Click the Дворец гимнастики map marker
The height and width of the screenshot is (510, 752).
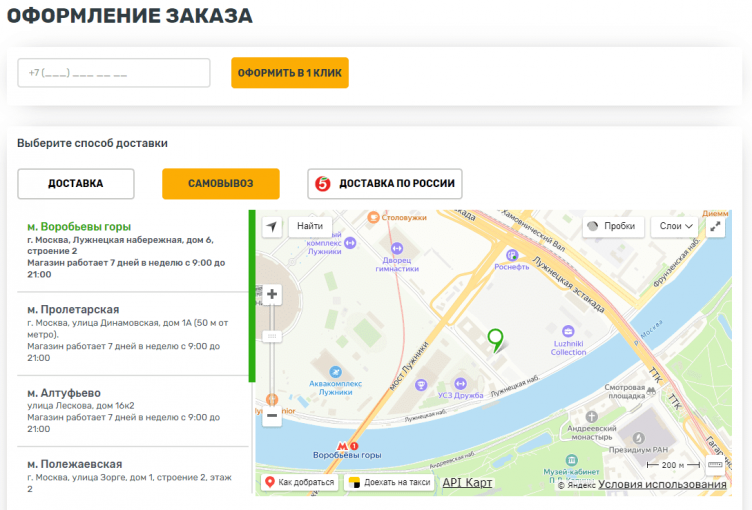click(x=397, y=249)
